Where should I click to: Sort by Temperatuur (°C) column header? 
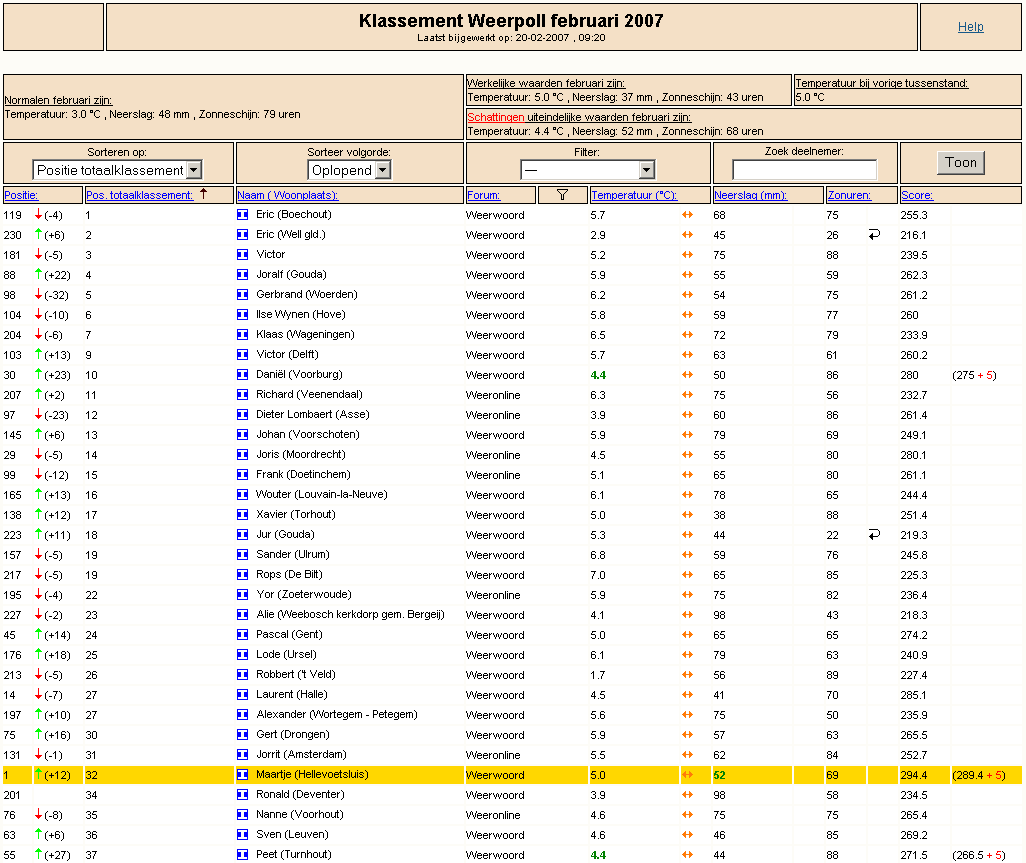point(633,195)
